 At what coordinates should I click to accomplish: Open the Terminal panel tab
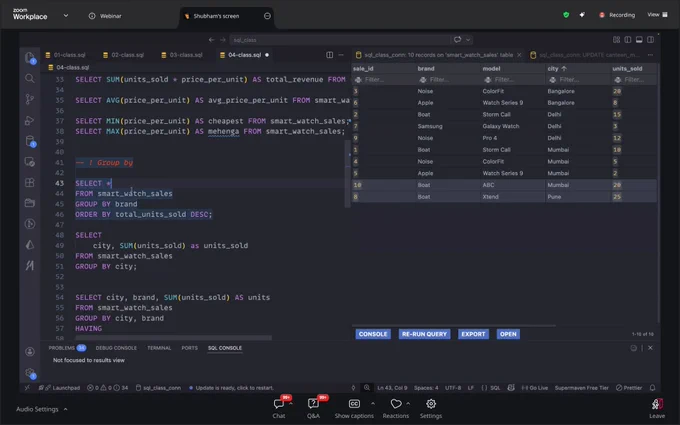159,348
